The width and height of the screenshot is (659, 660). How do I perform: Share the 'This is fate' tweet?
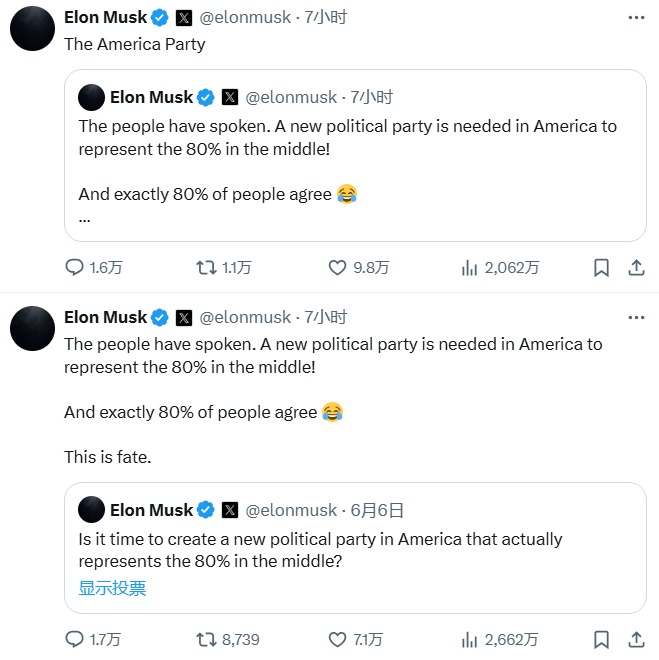(x=636, y=639)
